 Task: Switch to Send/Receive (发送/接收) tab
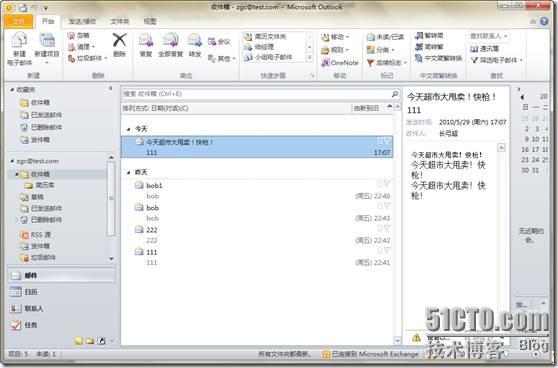coord(82,22)
